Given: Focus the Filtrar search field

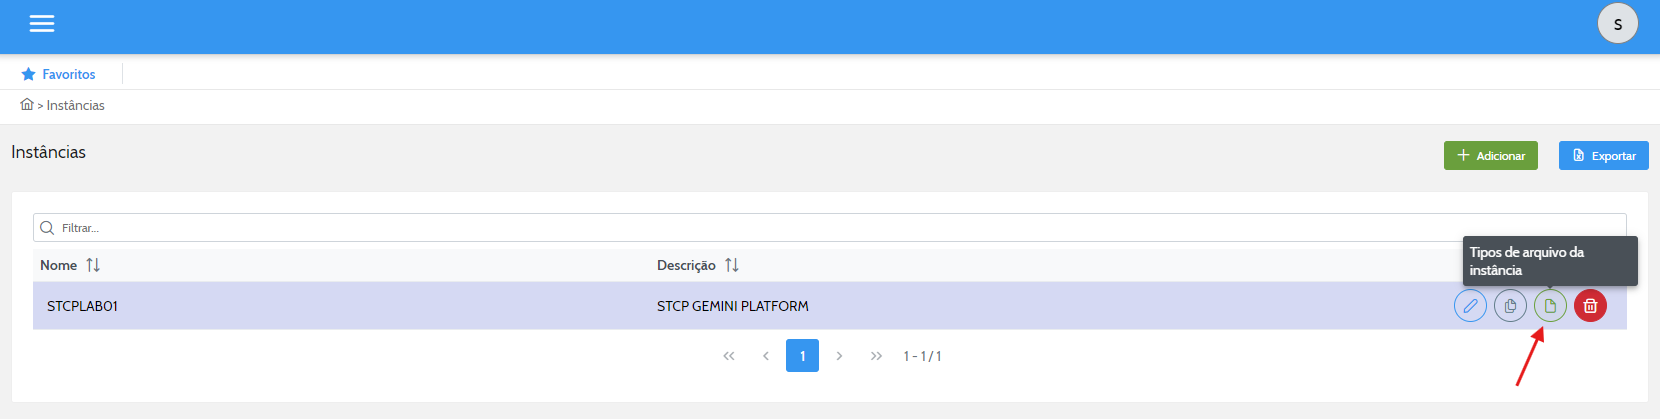Looking at the screenshot, I should click(829, 228).
